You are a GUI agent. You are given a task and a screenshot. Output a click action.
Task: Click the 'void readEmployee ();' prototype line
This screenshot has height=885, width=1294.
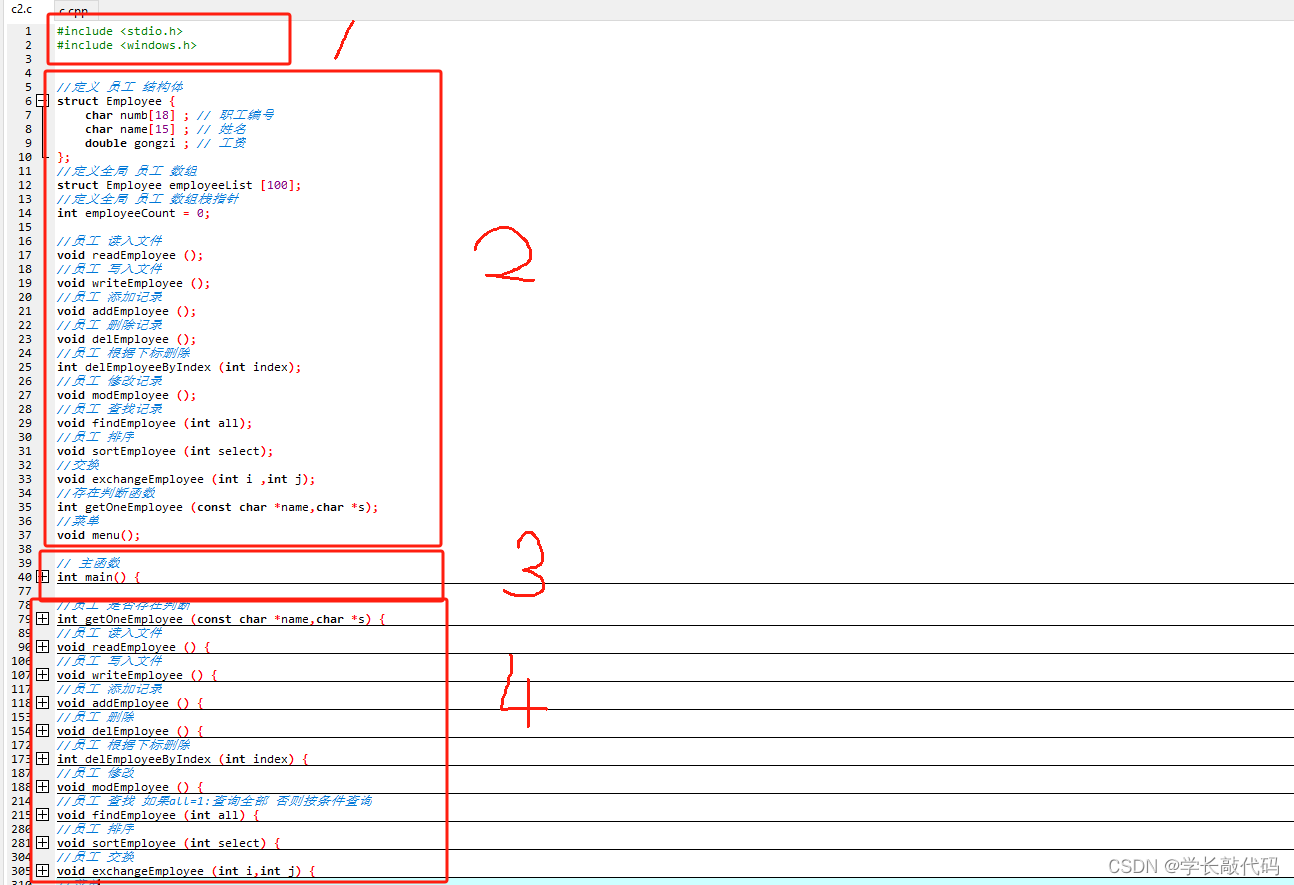[x=130, y=255]
